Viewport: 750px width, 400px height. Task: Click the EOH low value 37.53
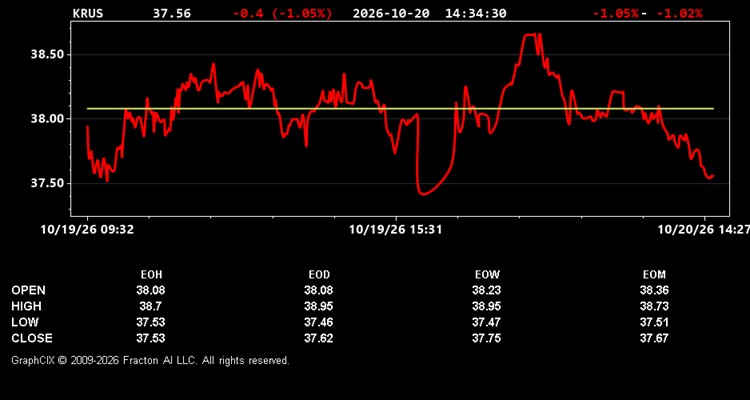[151, 322]
